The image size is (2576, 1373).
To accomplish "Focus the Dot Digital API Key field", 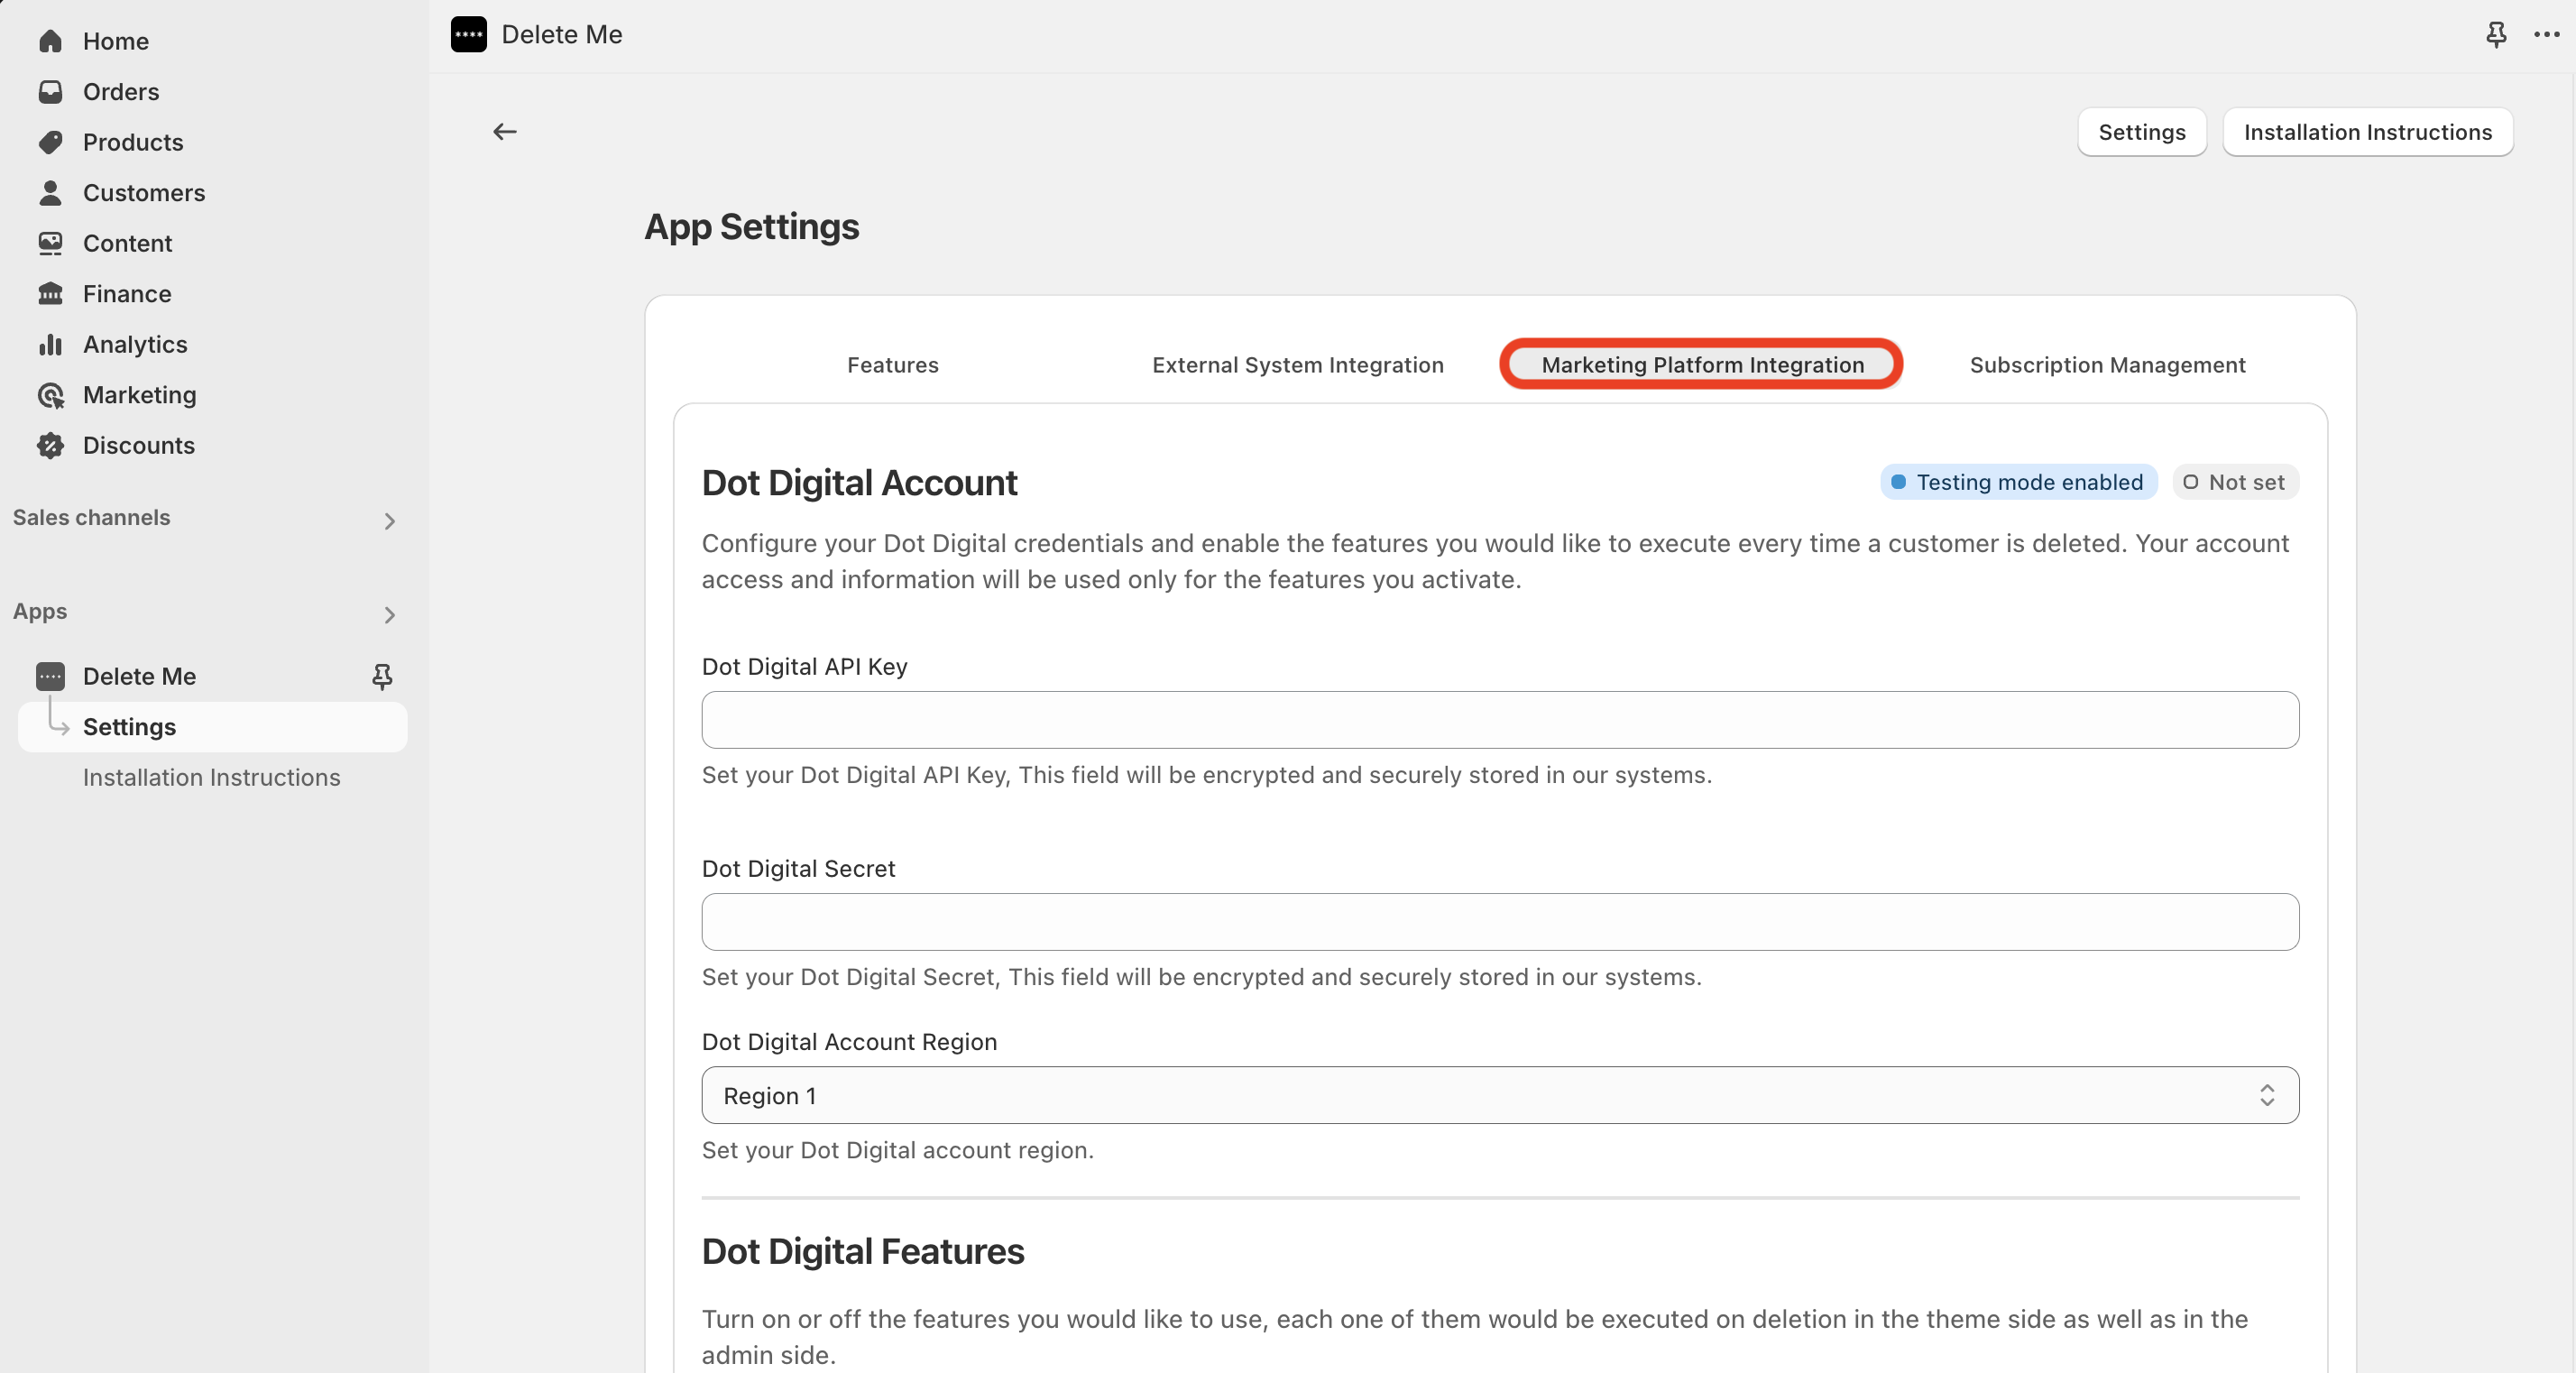I will point(1500,720).
